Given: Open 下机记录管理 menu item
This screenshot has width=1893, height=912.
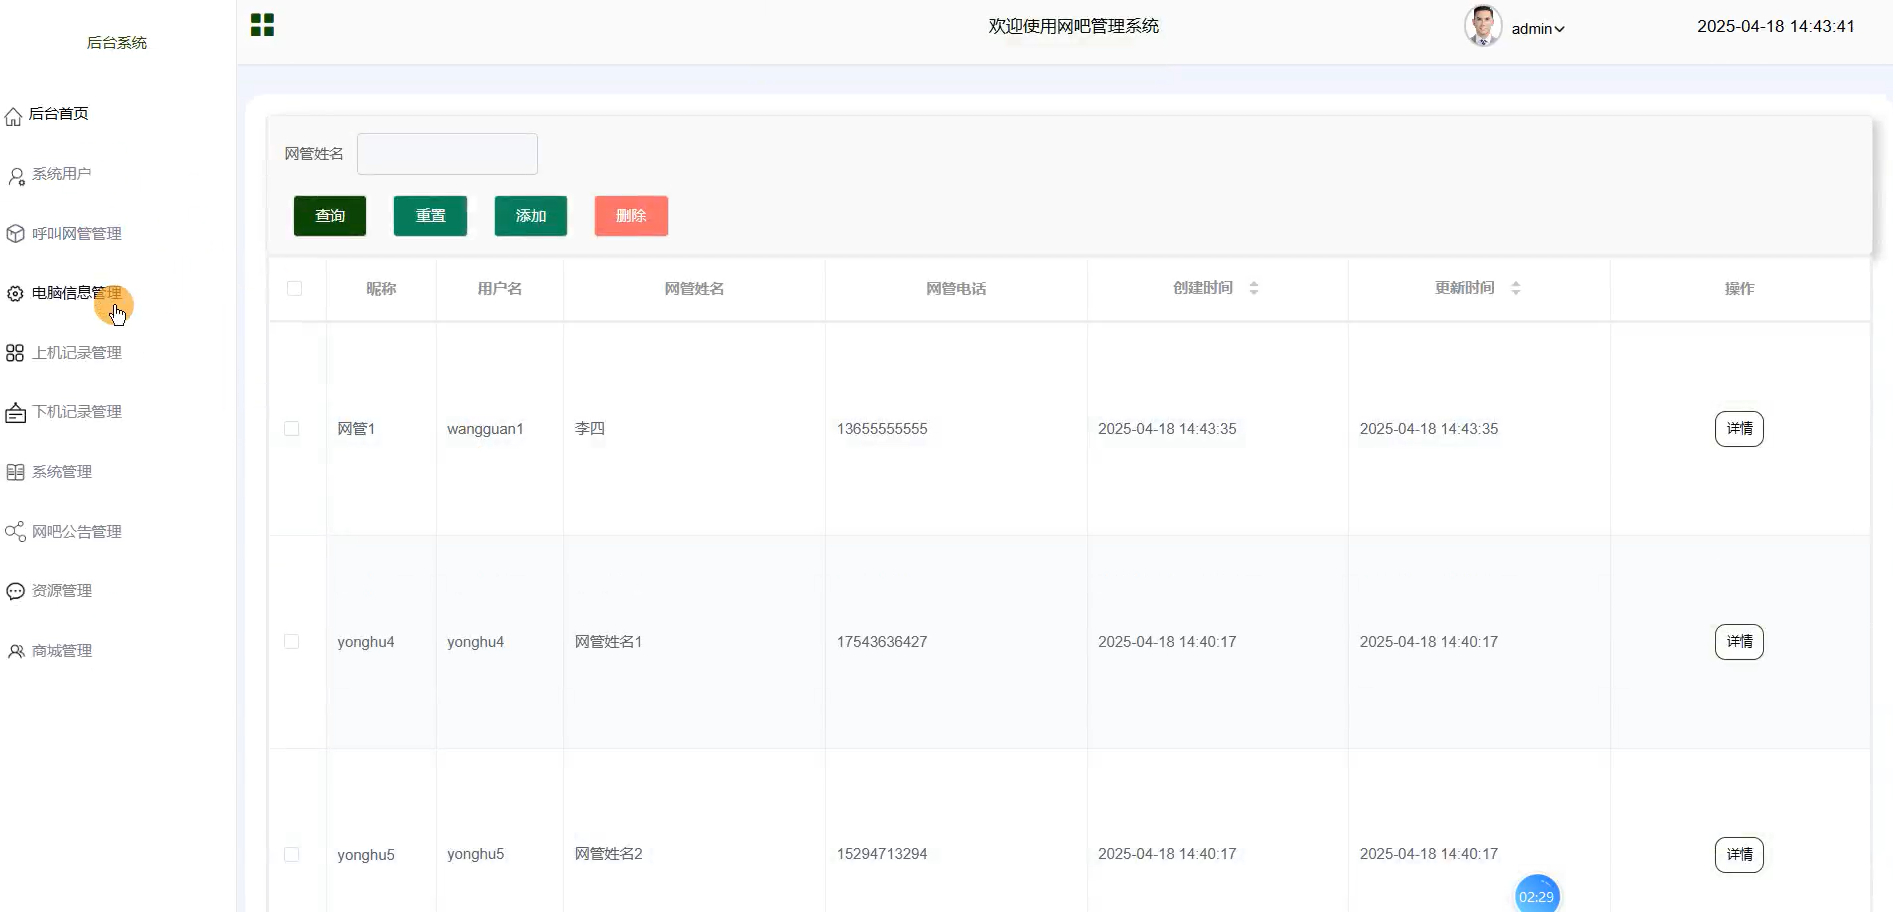Looking at the screenshot, I should coord(76,412).
